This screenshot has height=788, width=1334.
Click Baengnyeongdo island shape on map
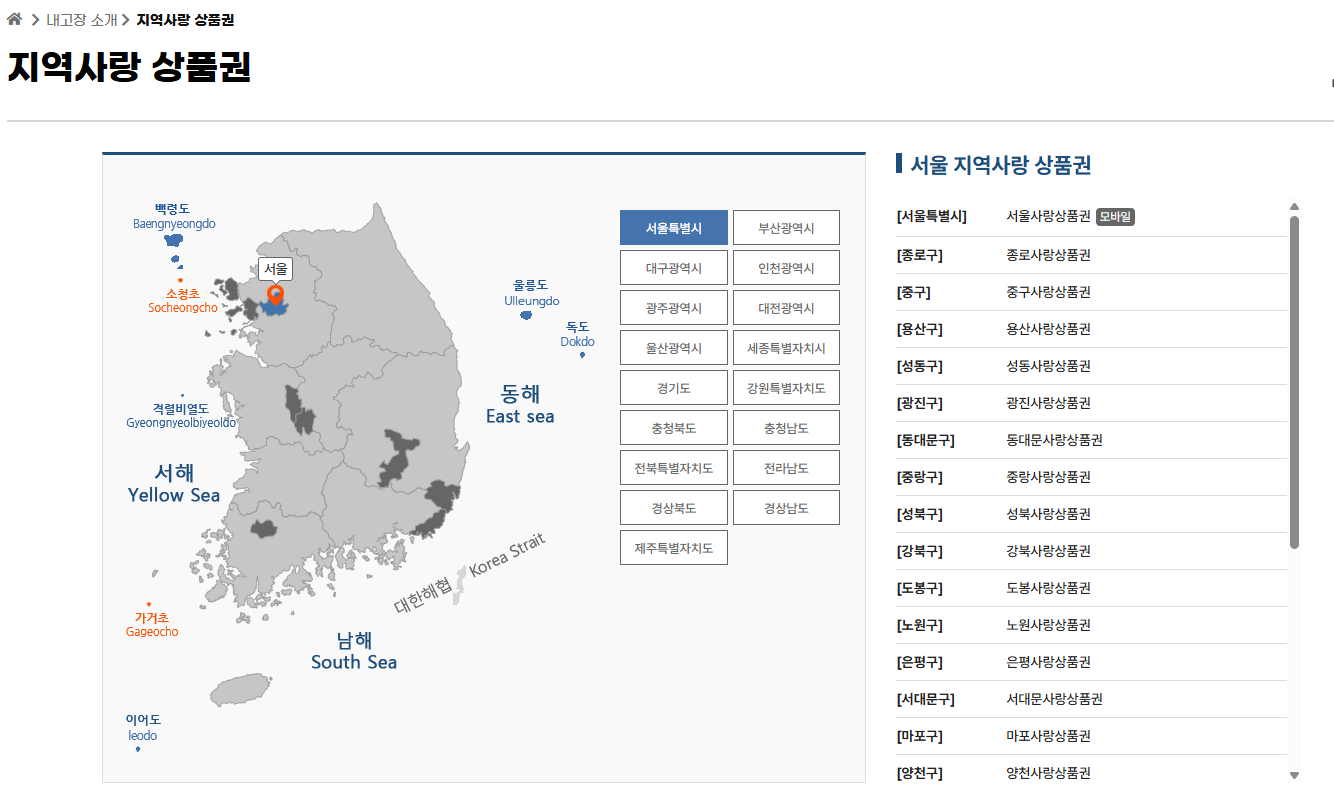173,239
